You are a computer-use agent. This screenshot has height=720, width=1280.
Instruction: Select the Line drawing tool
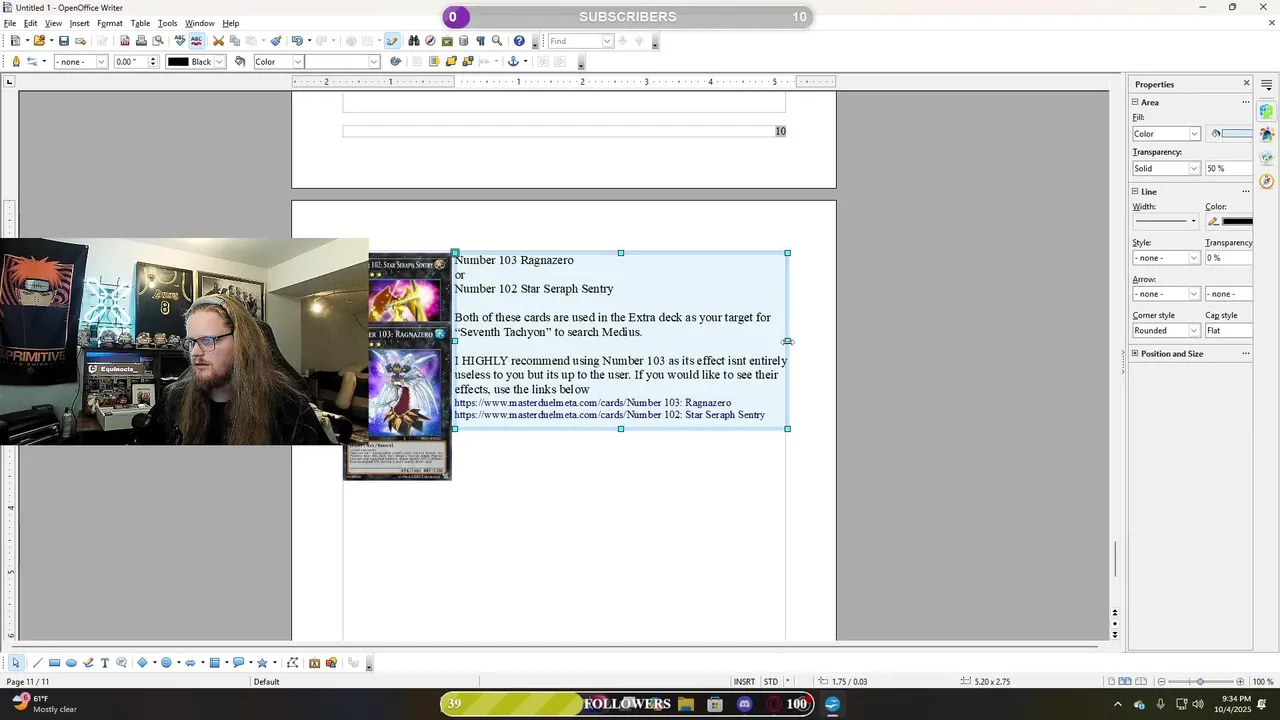click(37, 663)
